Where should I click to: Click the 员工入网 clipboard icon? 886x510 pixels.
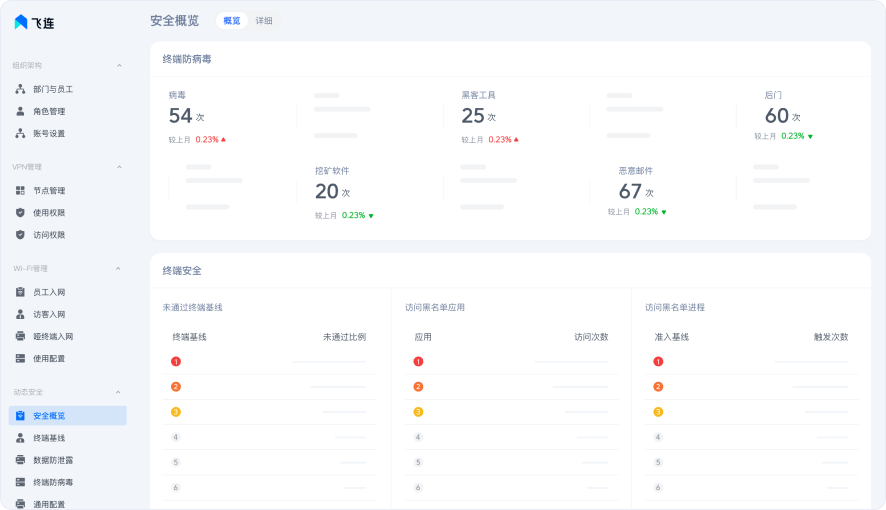(x=20, y=292)
